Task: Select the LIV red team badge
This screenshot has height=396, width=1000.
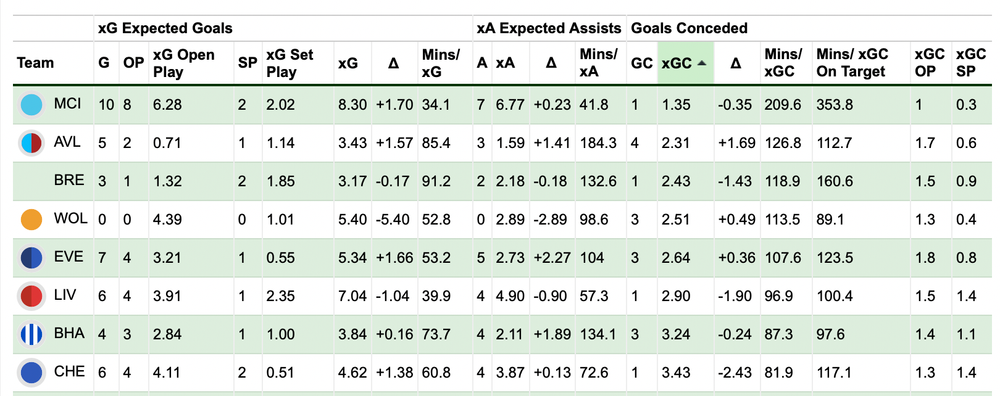Action: click(x=31, y=296)
